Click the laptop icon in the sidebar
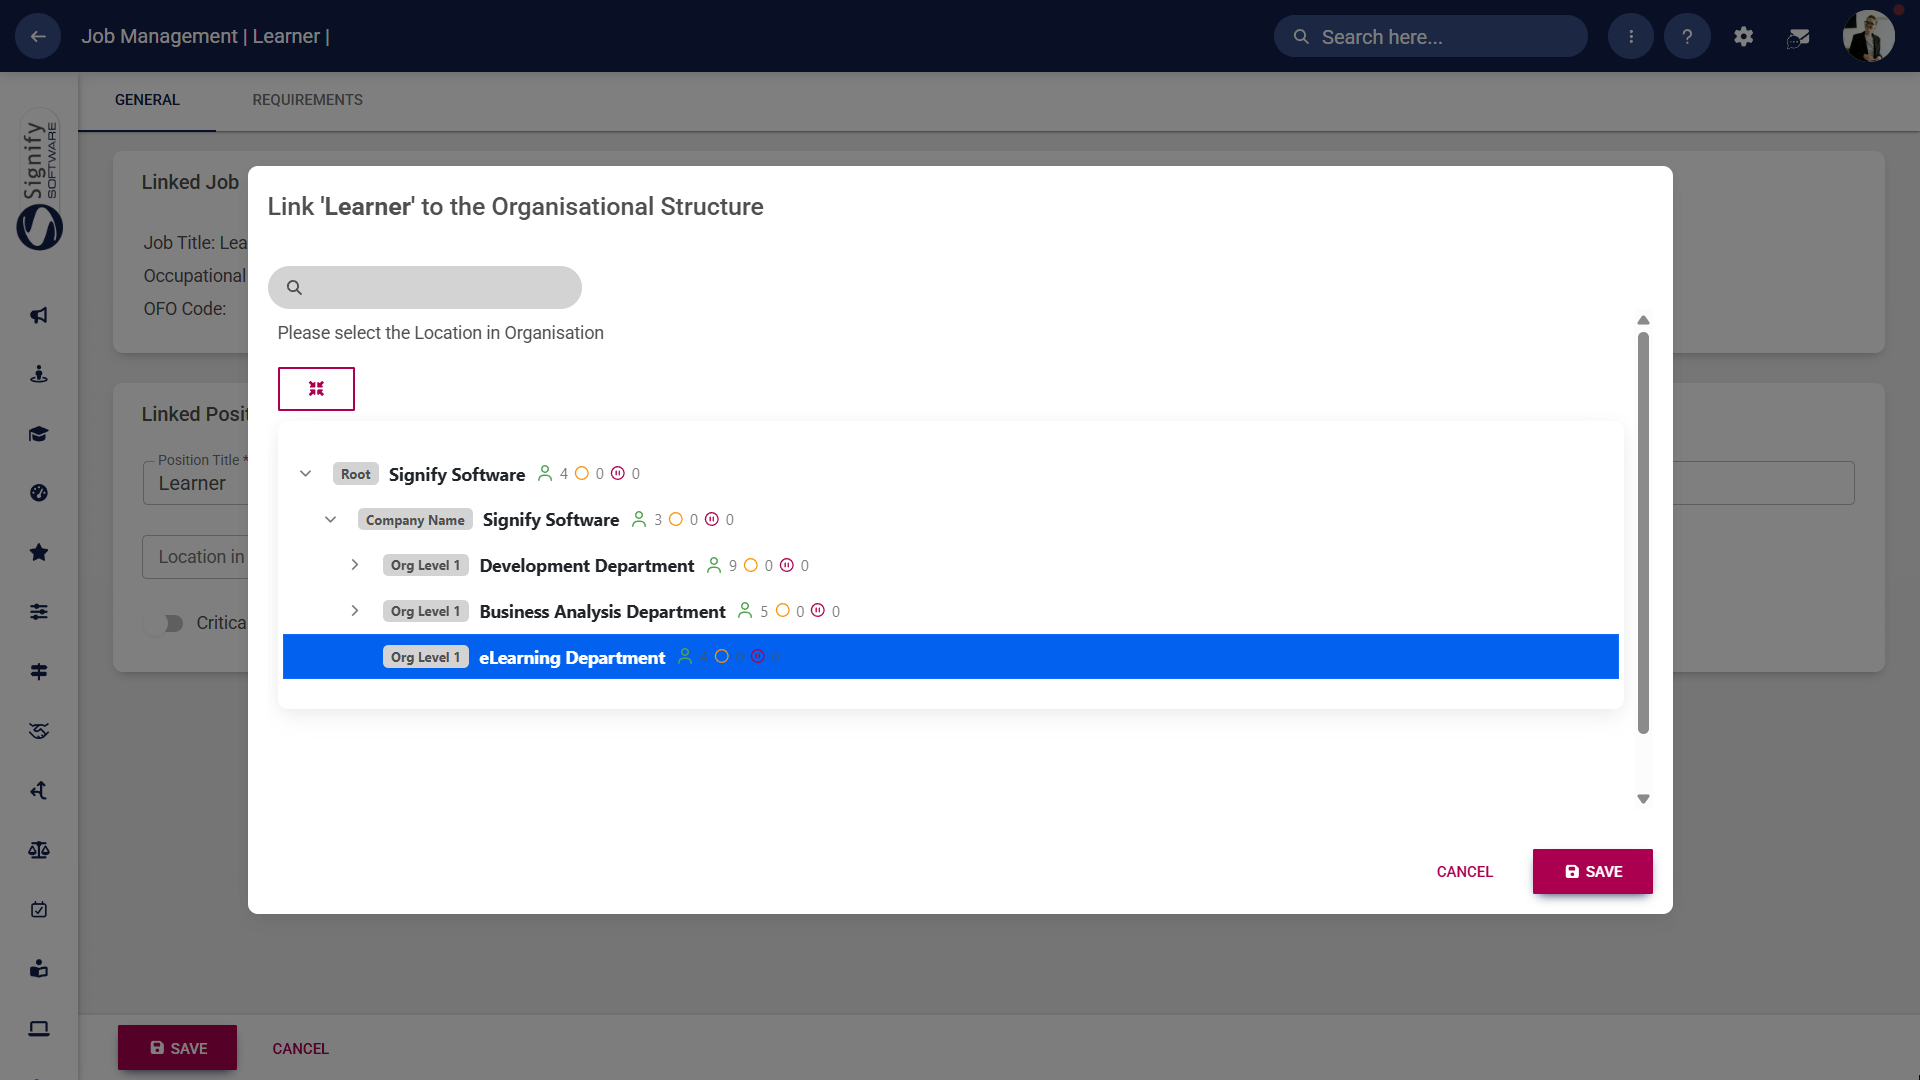The image size is (1920, 1080). click(x=38, y=1028)
